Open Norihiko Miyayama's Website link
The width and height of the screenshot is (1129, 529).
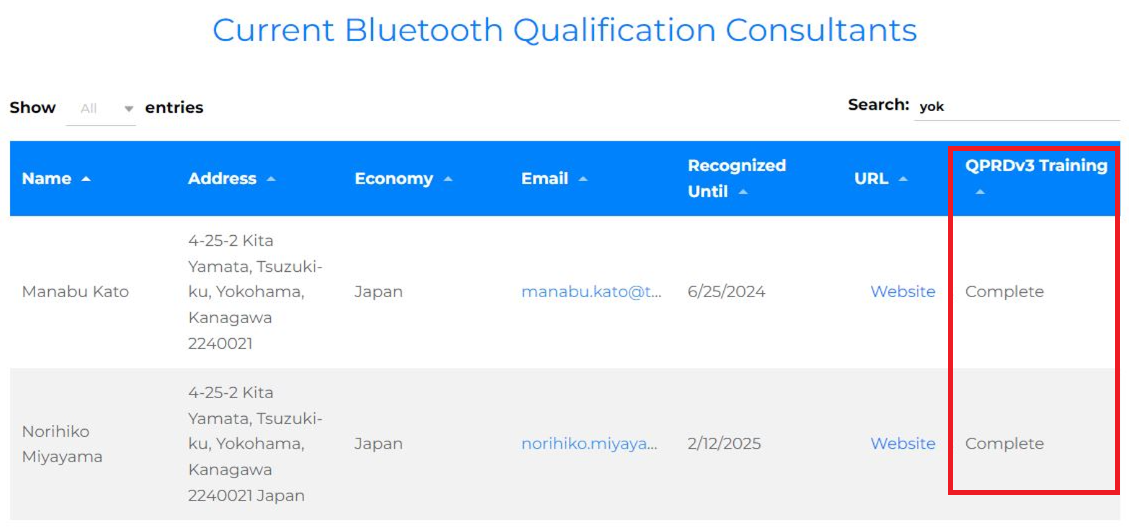[903, 443]
